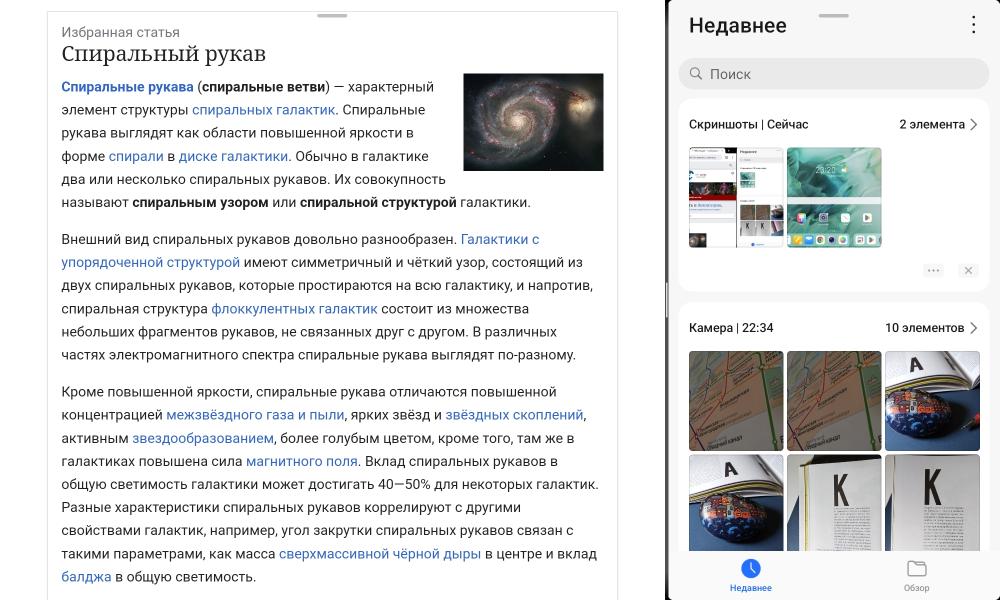
Task: Click the магнитного поля link
Action: pyautogui.click(x=301, y=461)
